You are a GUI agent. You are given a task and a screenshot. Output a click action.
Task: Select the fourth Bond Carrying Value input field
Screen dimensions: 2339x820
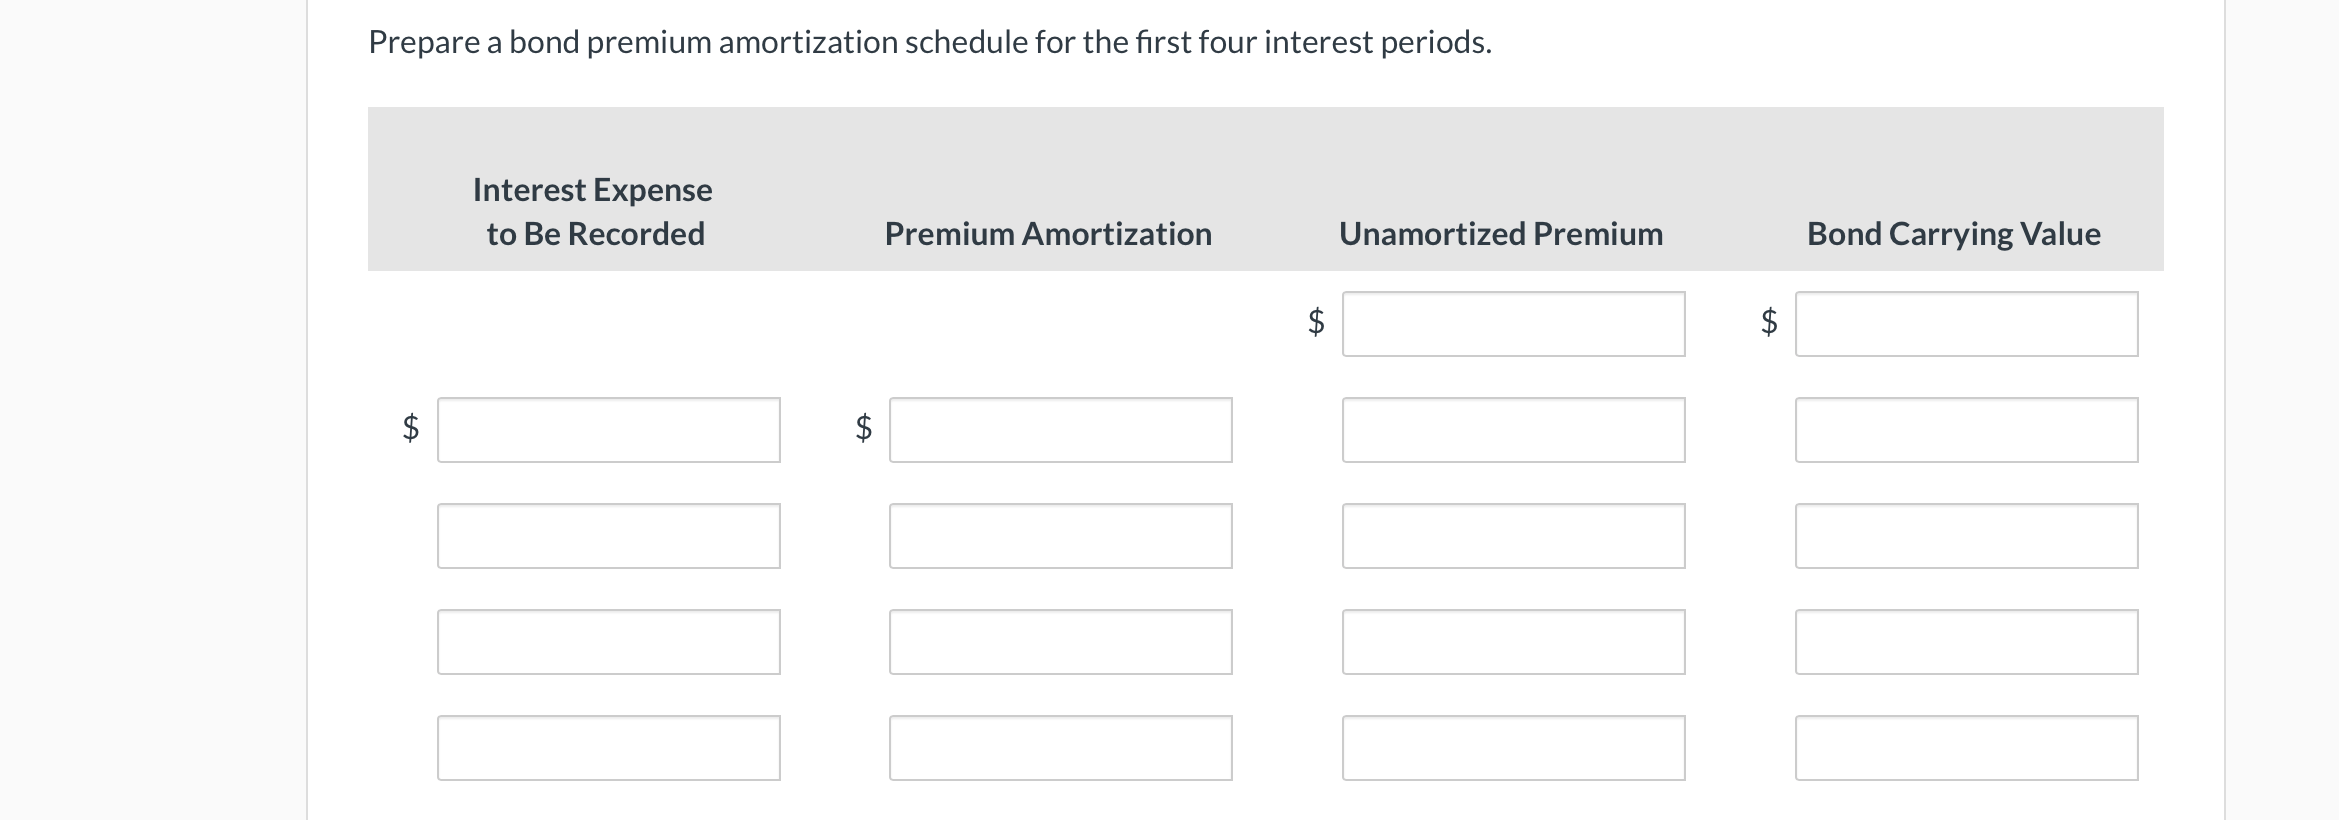coord(1965,641)
